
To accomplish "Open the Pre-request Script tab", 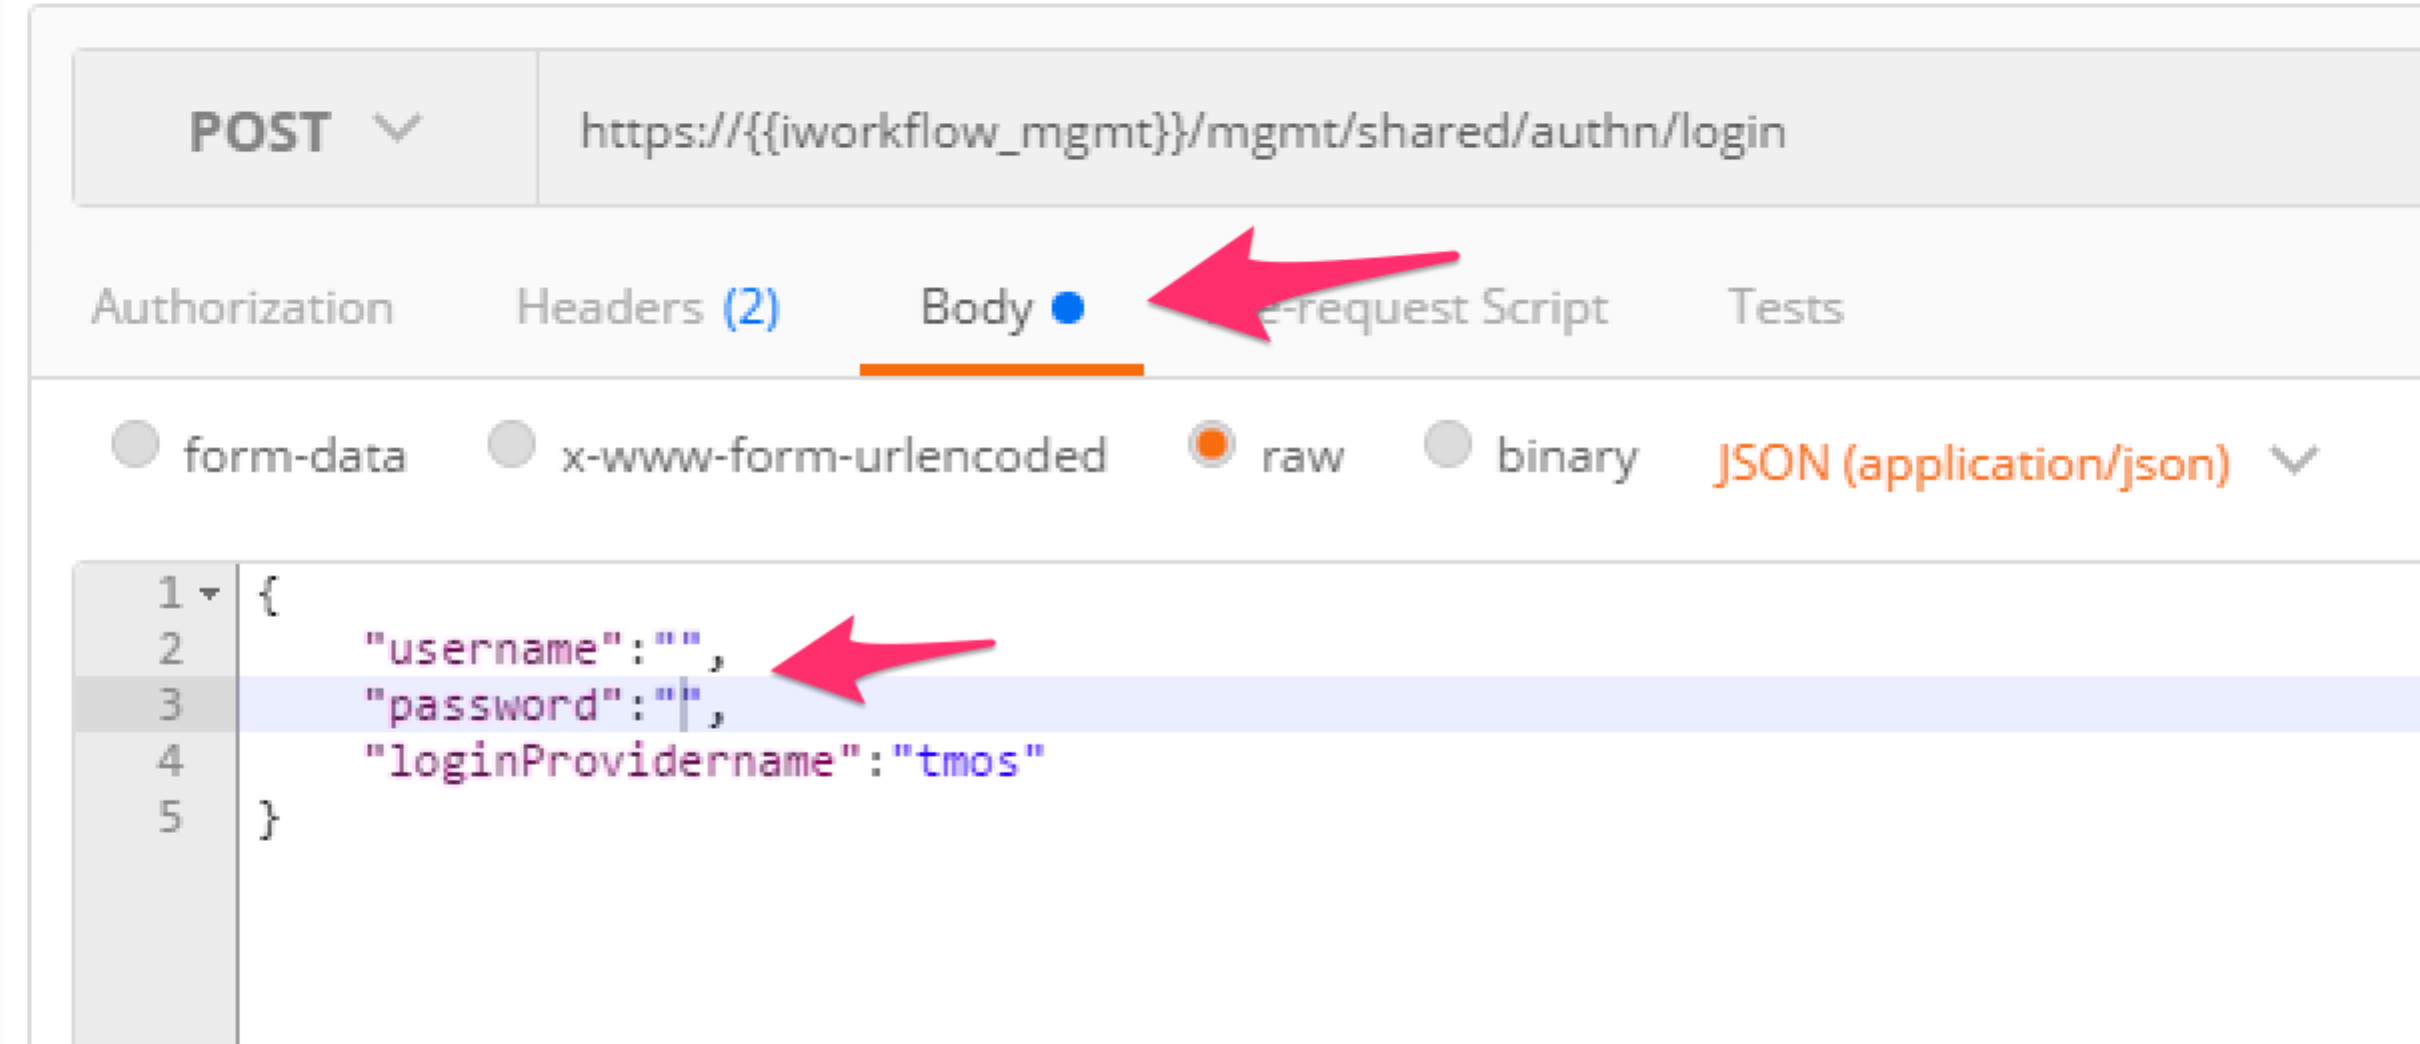I will pyautogui.click(x=1430, y=308).
